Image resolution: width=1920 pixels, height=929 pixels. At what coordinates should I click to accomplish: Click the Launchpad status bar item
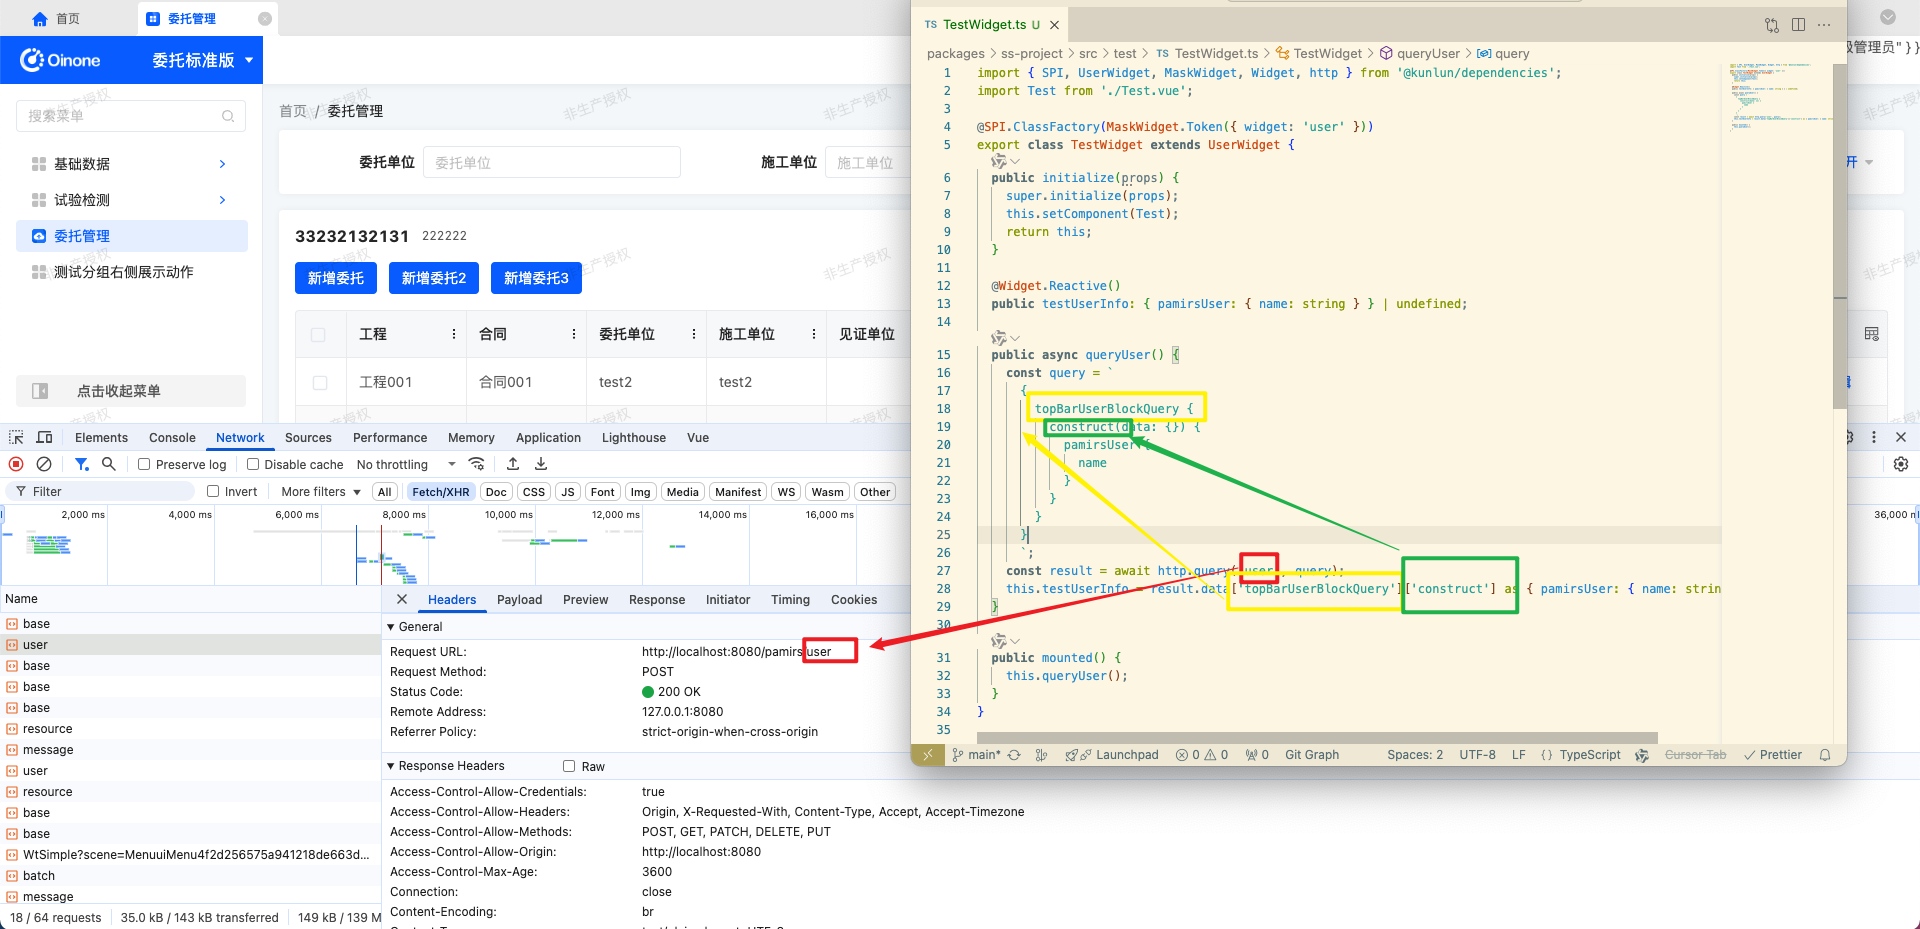tap(1112, 755)
